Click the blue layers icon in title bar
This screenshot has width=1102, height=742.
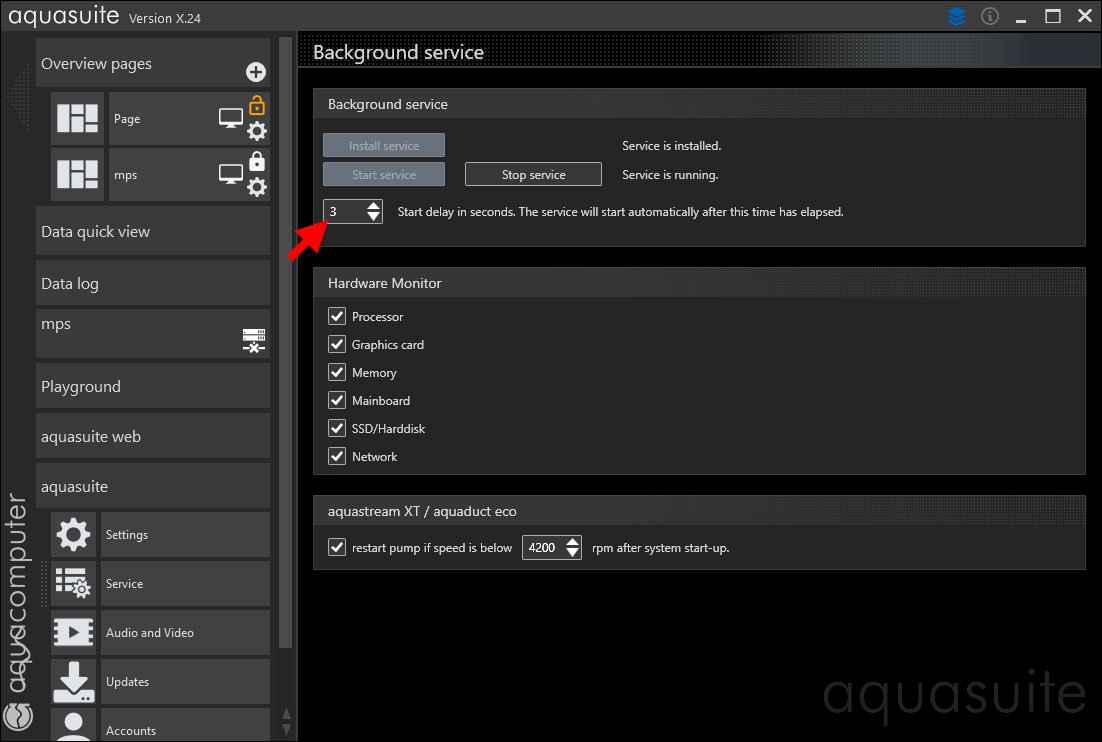click(x=957, y=16)
